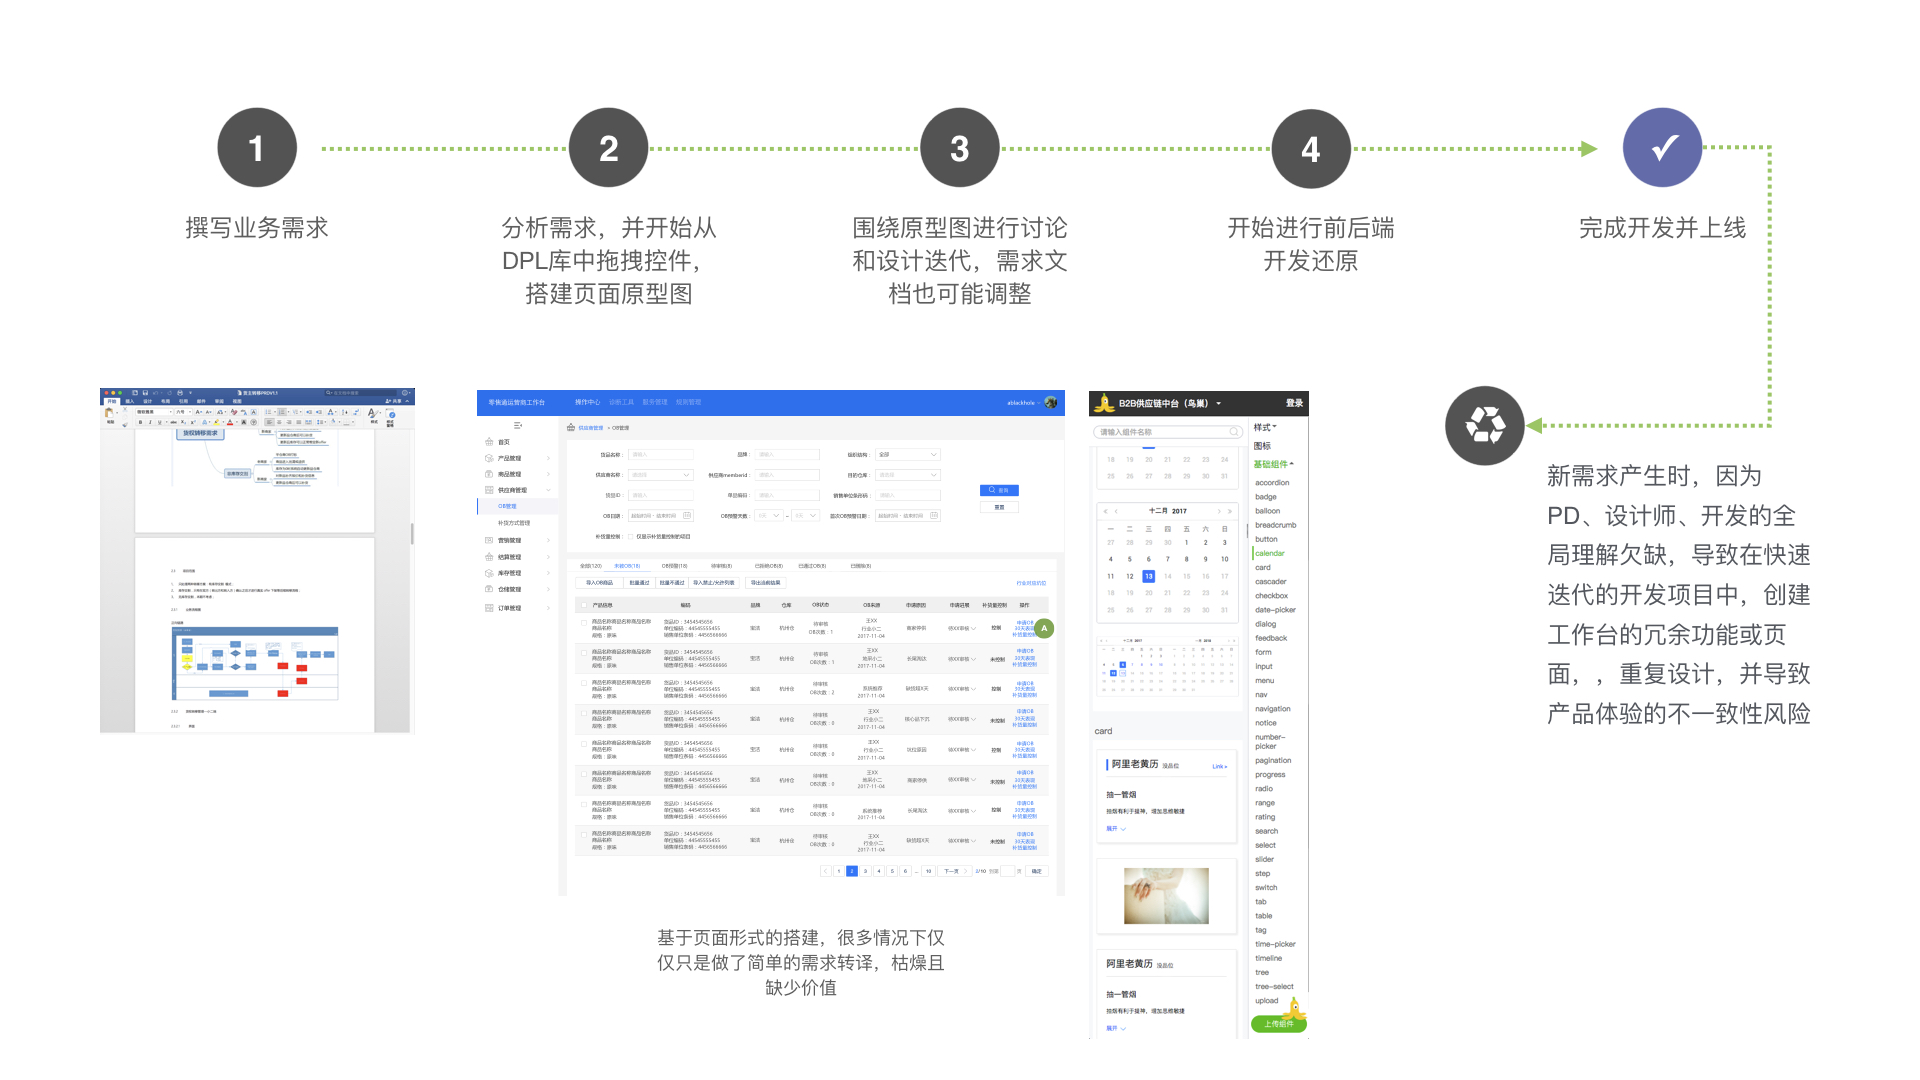The width and height of the screenshot is (1920, 1080).
Task: Check the first table row checkbox
Action: [584, 623]
